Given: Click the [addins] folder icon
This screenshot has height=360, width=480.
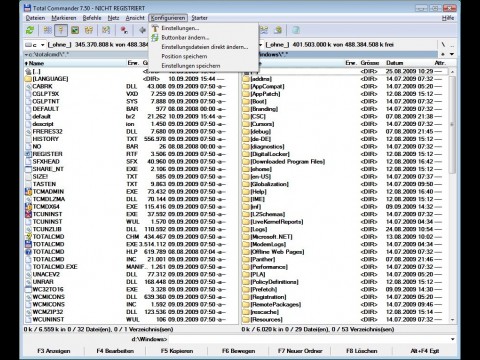Looking at the screenshot, I should point(246,79).
